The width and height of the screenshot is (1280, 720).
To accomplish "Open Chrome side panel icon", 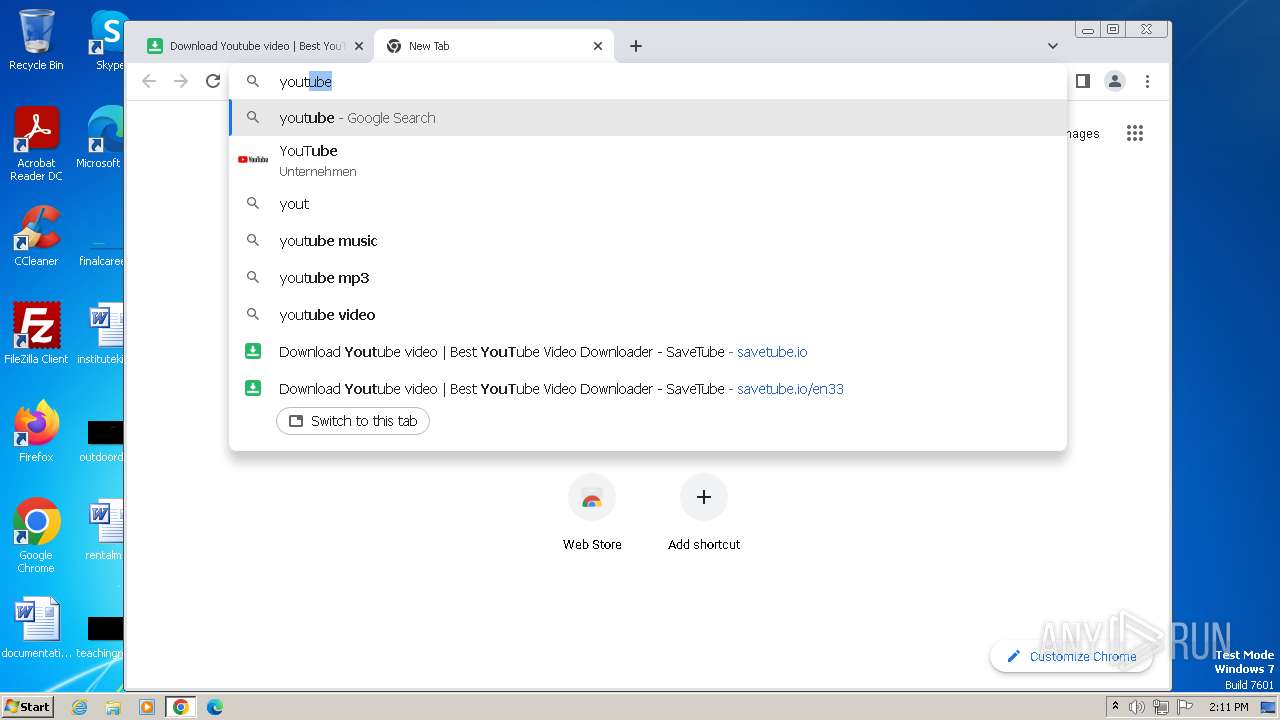I will 1082,81.
